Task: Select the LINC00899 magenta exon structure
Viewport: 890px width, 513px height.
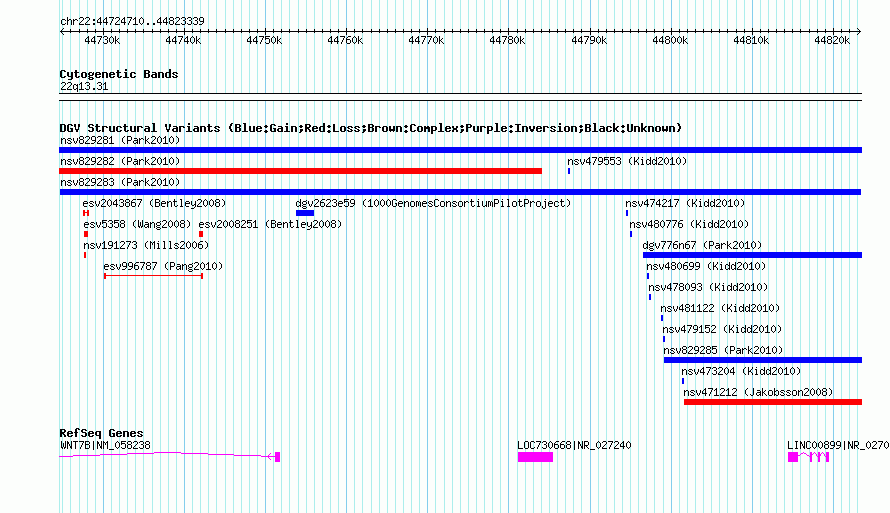Action: 809,457
